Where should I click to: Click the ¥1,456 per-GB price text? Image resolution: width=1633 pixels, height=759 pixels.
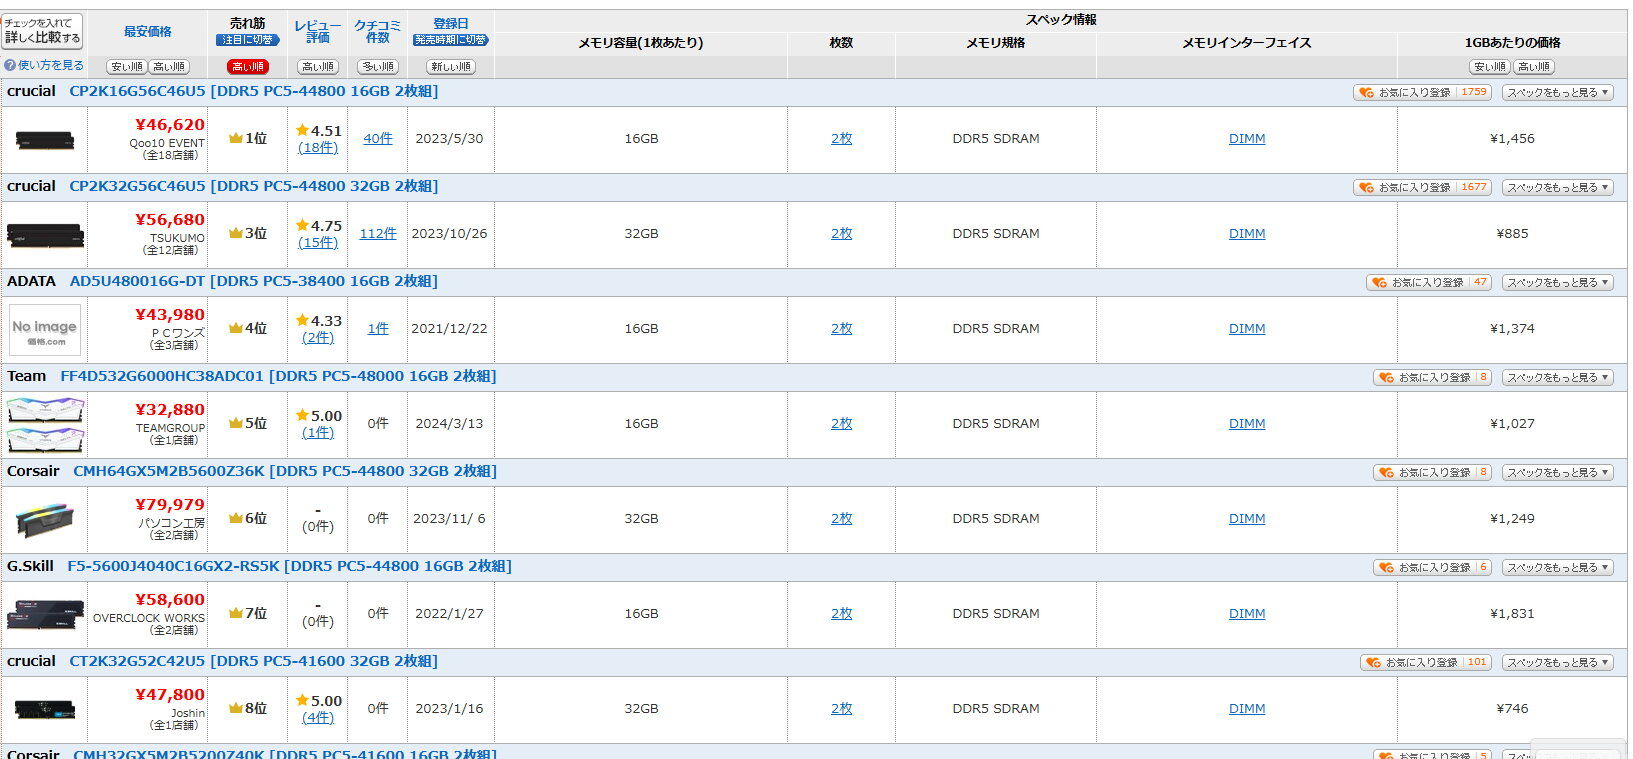(x=1512, y=139)
